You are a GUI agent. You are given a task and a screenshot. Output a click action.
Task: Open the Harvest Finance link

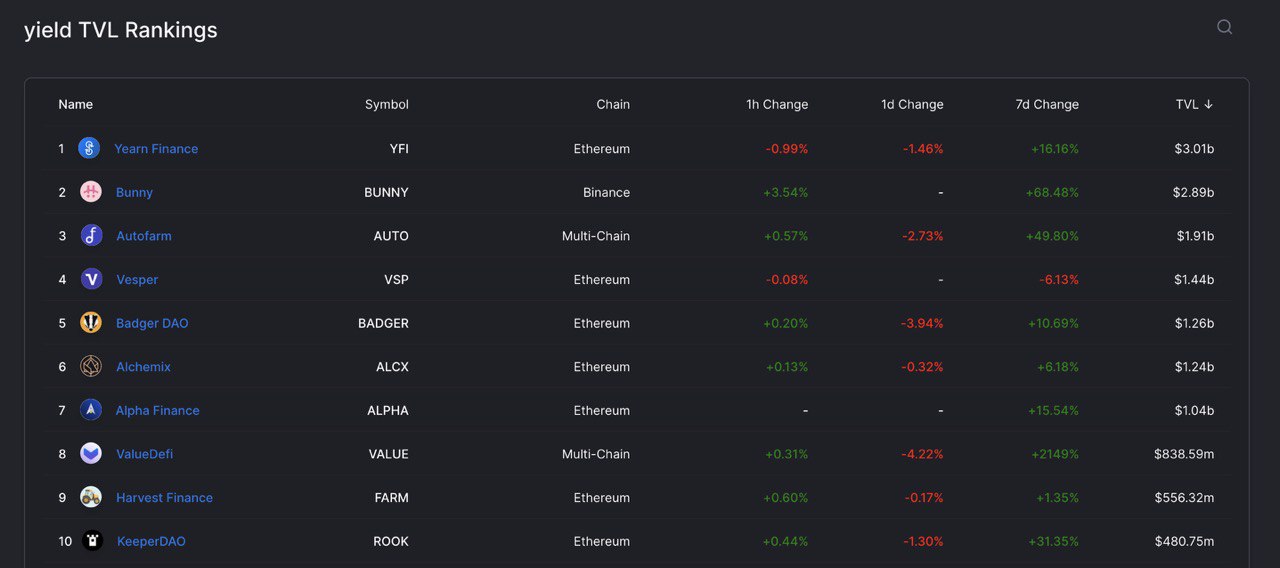click(164, 497)
